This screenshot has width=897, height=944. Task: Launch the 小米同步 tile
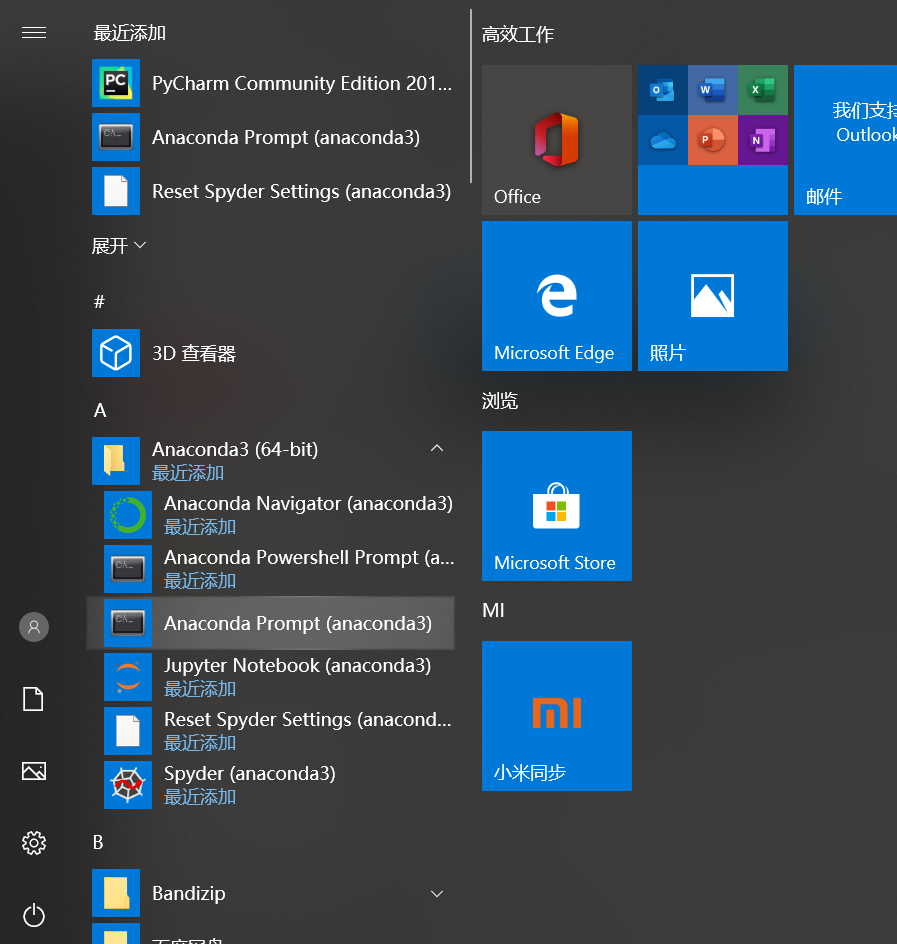pyautogui.click(x=556, y=716)
